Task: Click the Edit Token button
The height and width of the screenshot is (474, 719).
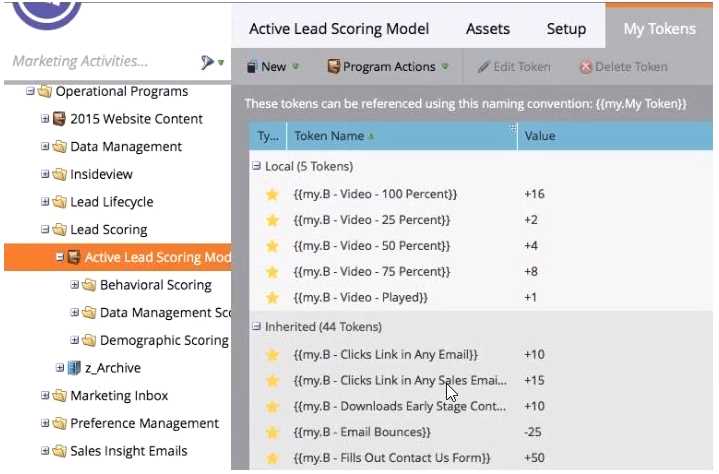Action: pos(513,67)
